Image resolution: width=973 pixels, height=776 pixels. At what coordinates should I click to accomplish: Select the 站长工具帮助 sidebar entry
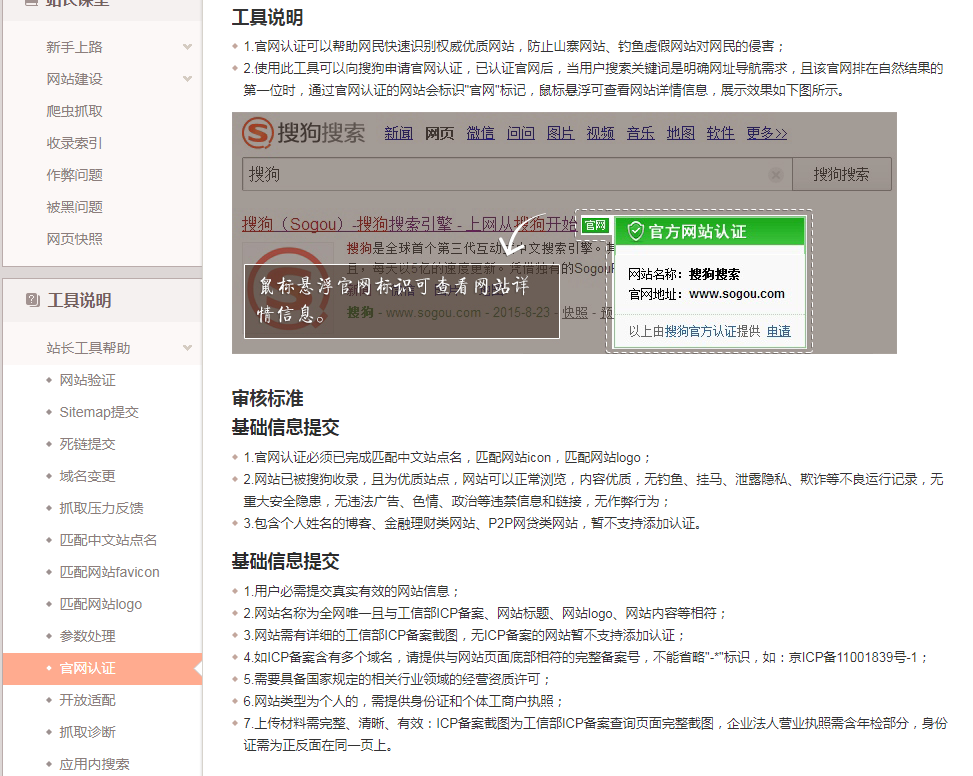click(x=88, y=348)
